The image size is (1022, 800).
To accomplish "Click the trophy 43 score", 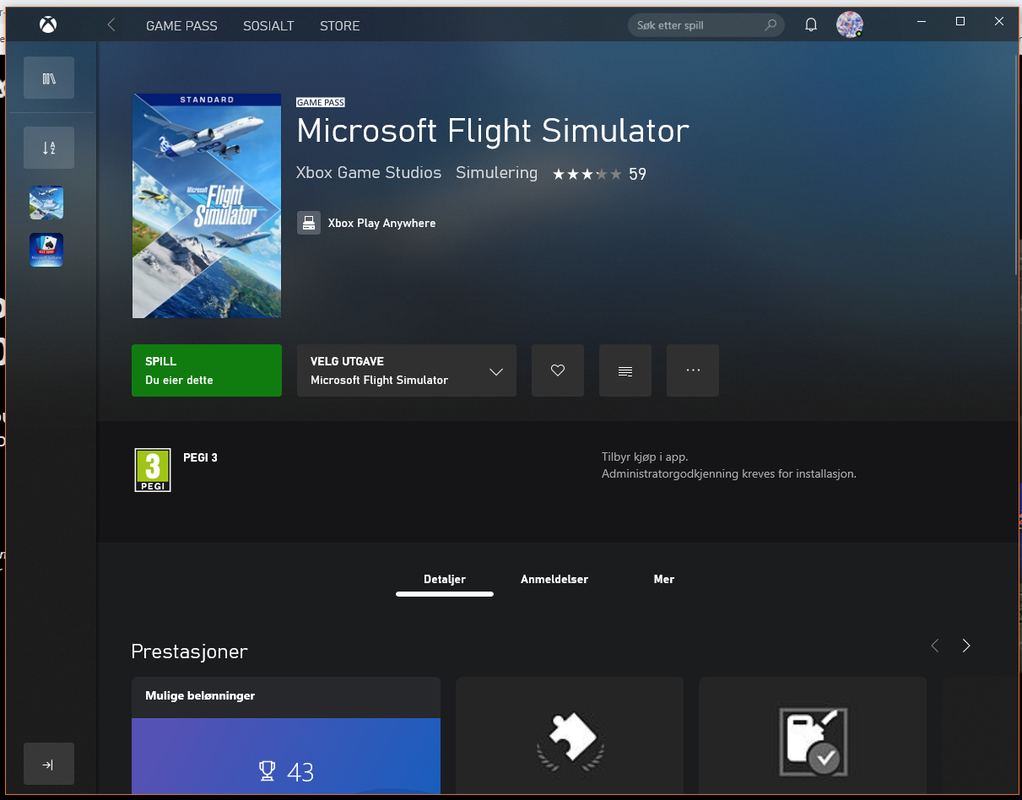I will click(x=286, y=772).
